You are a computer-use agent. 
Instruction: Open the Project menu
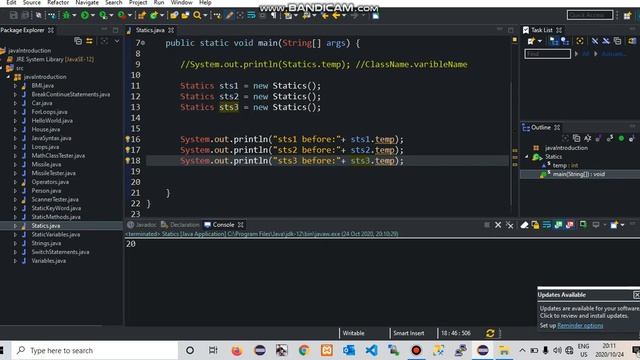tap(138, 2)
